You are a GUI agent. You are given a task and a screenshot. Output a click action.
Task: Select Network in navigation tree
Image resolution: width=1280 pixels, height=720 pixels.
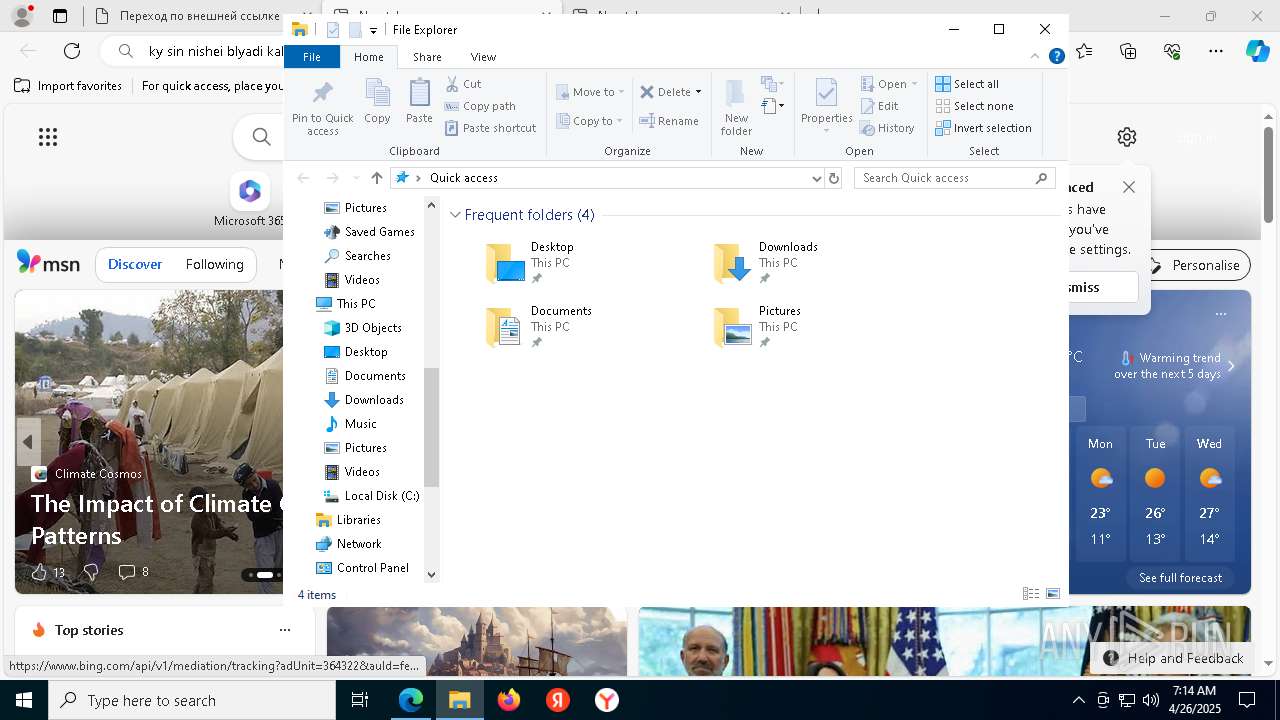tap(348, 544)
